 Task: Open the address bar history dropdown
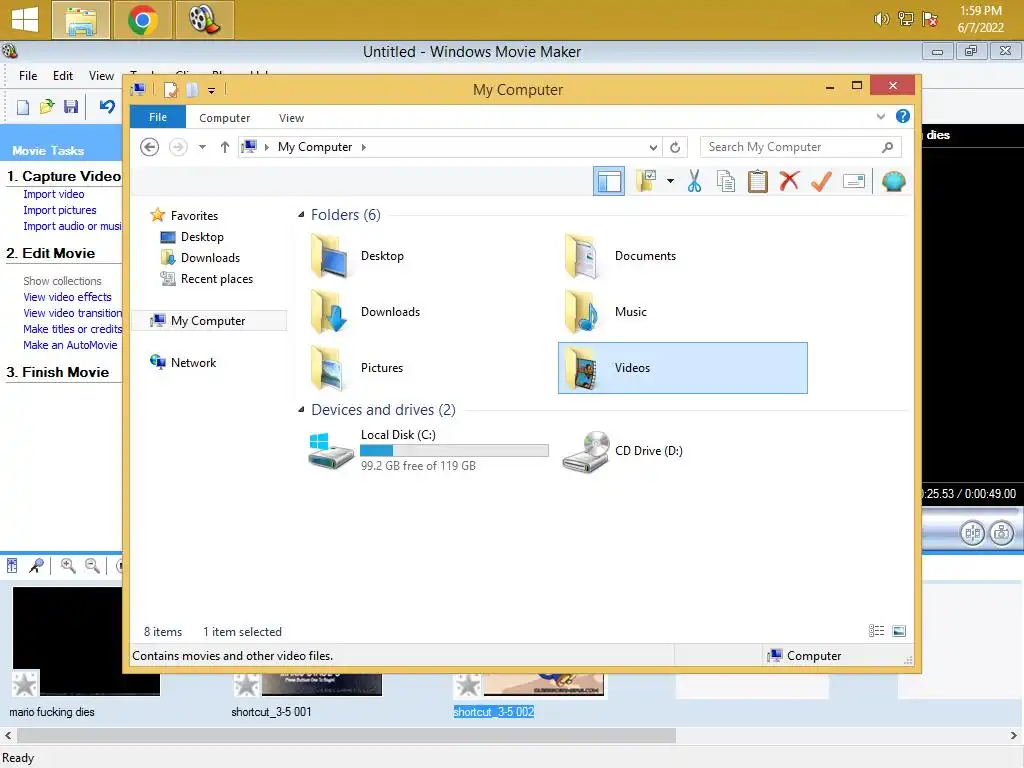coord(652,148)
